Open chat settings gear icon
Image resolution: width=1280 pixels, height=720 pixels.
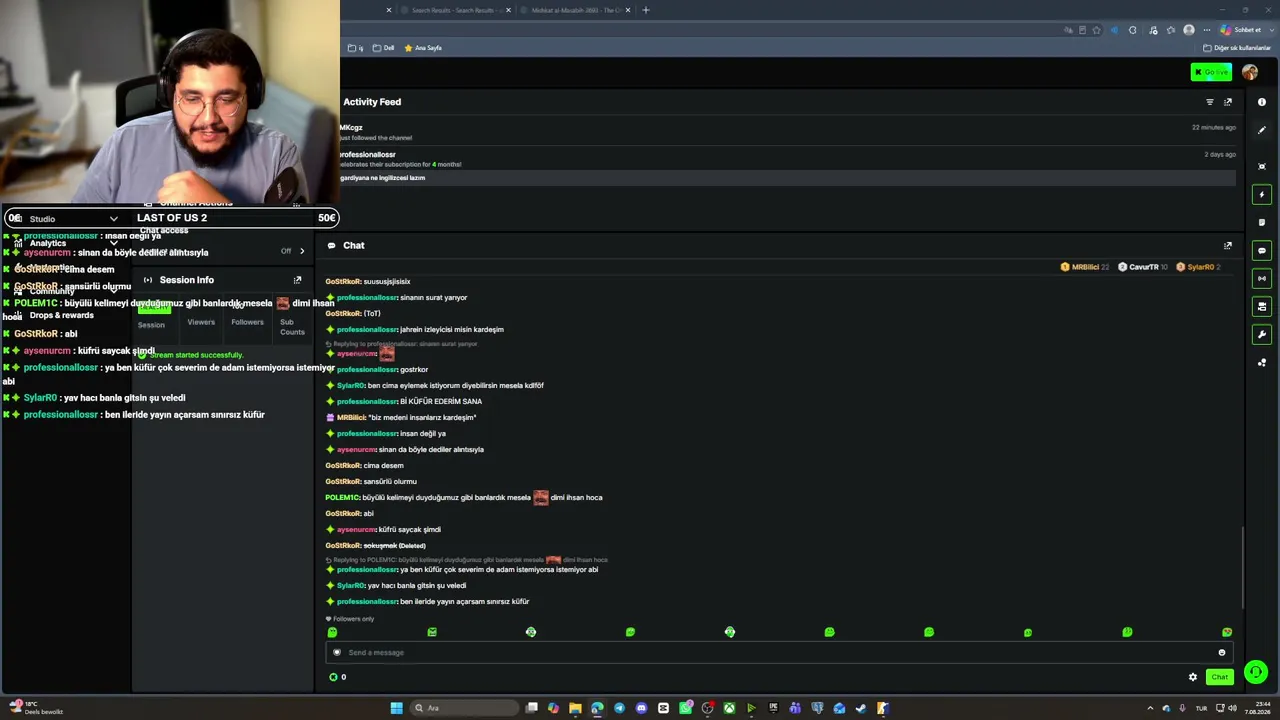pyautogui.click(x=1193, y=677)
